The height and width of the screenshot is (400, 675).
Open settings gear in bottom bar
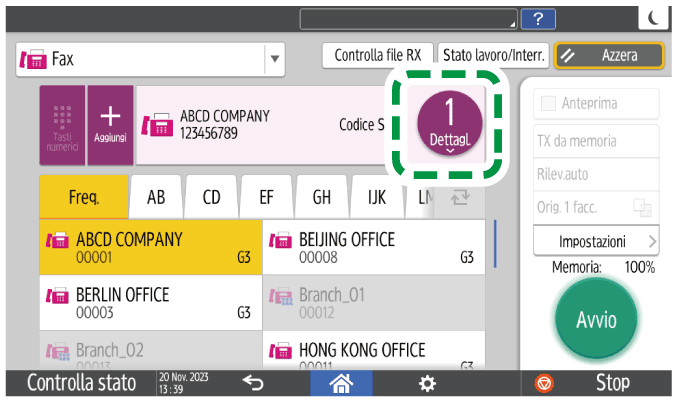[x=427, y=383]
